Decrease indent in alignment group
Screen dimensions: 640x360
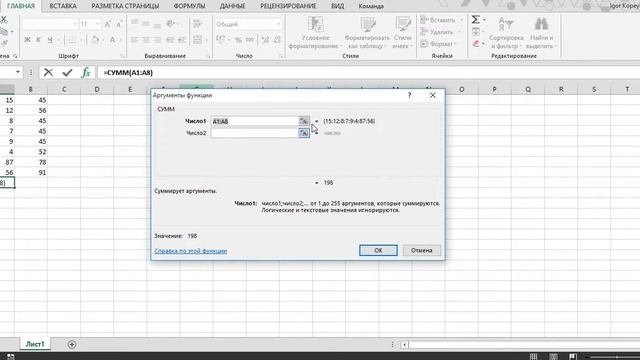170,40
